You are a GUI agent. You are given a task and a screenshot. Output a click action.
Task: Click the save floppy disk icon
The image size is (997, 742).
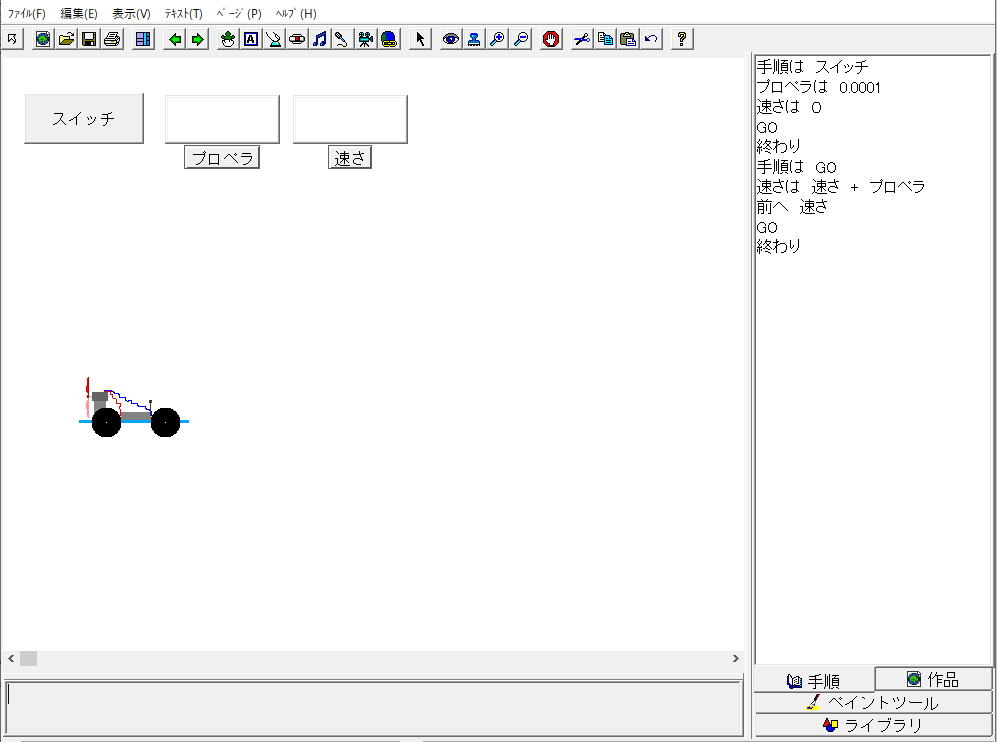[x=89, y=39]
